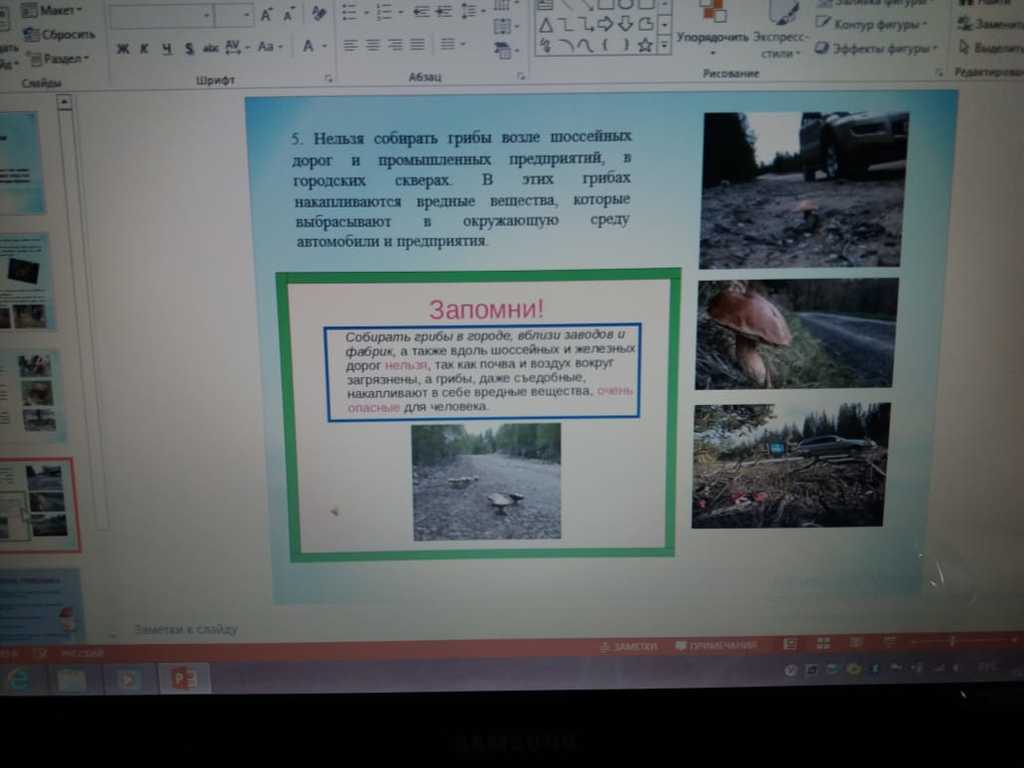Toggle the Примечания comments pane
Image resolution: width=1024 pixels, height=768 pixels.
pos(716,646)
